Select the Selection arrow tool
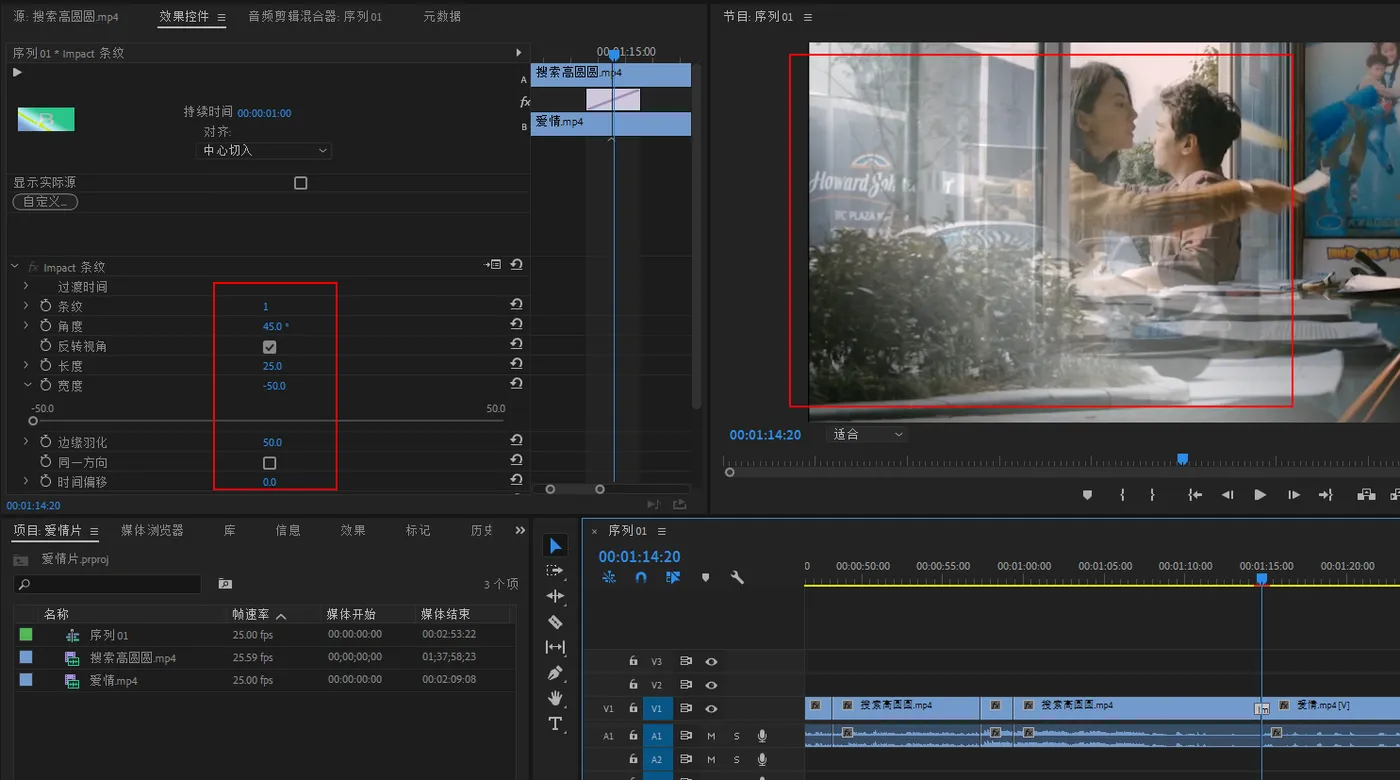Image resolution: width=1400 pixels, height=780 pixels. point(556,545)
